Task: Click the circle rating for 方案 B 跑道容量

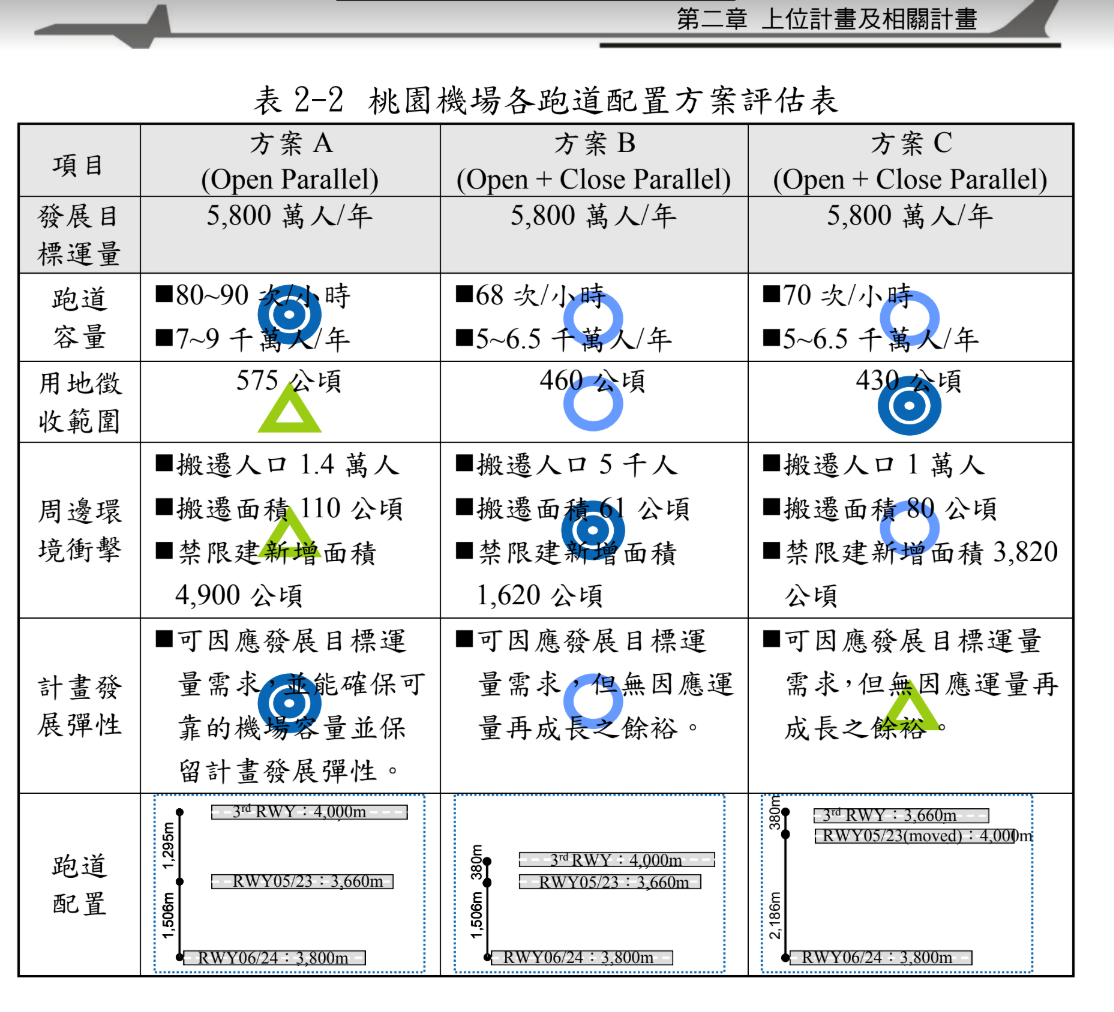Action: tap(593, 318)
